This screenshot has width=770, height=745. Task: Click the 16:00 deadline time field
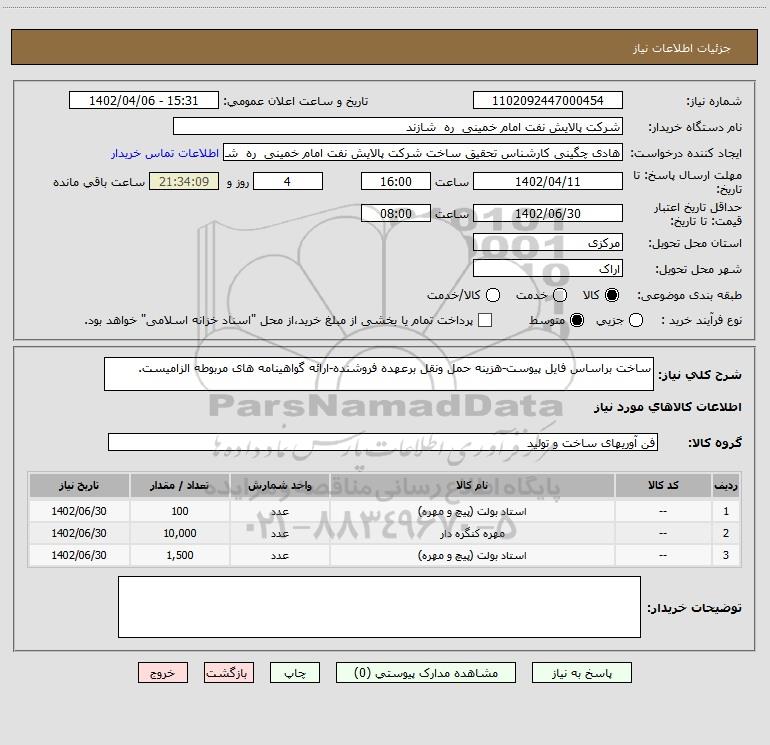(396, 181)
